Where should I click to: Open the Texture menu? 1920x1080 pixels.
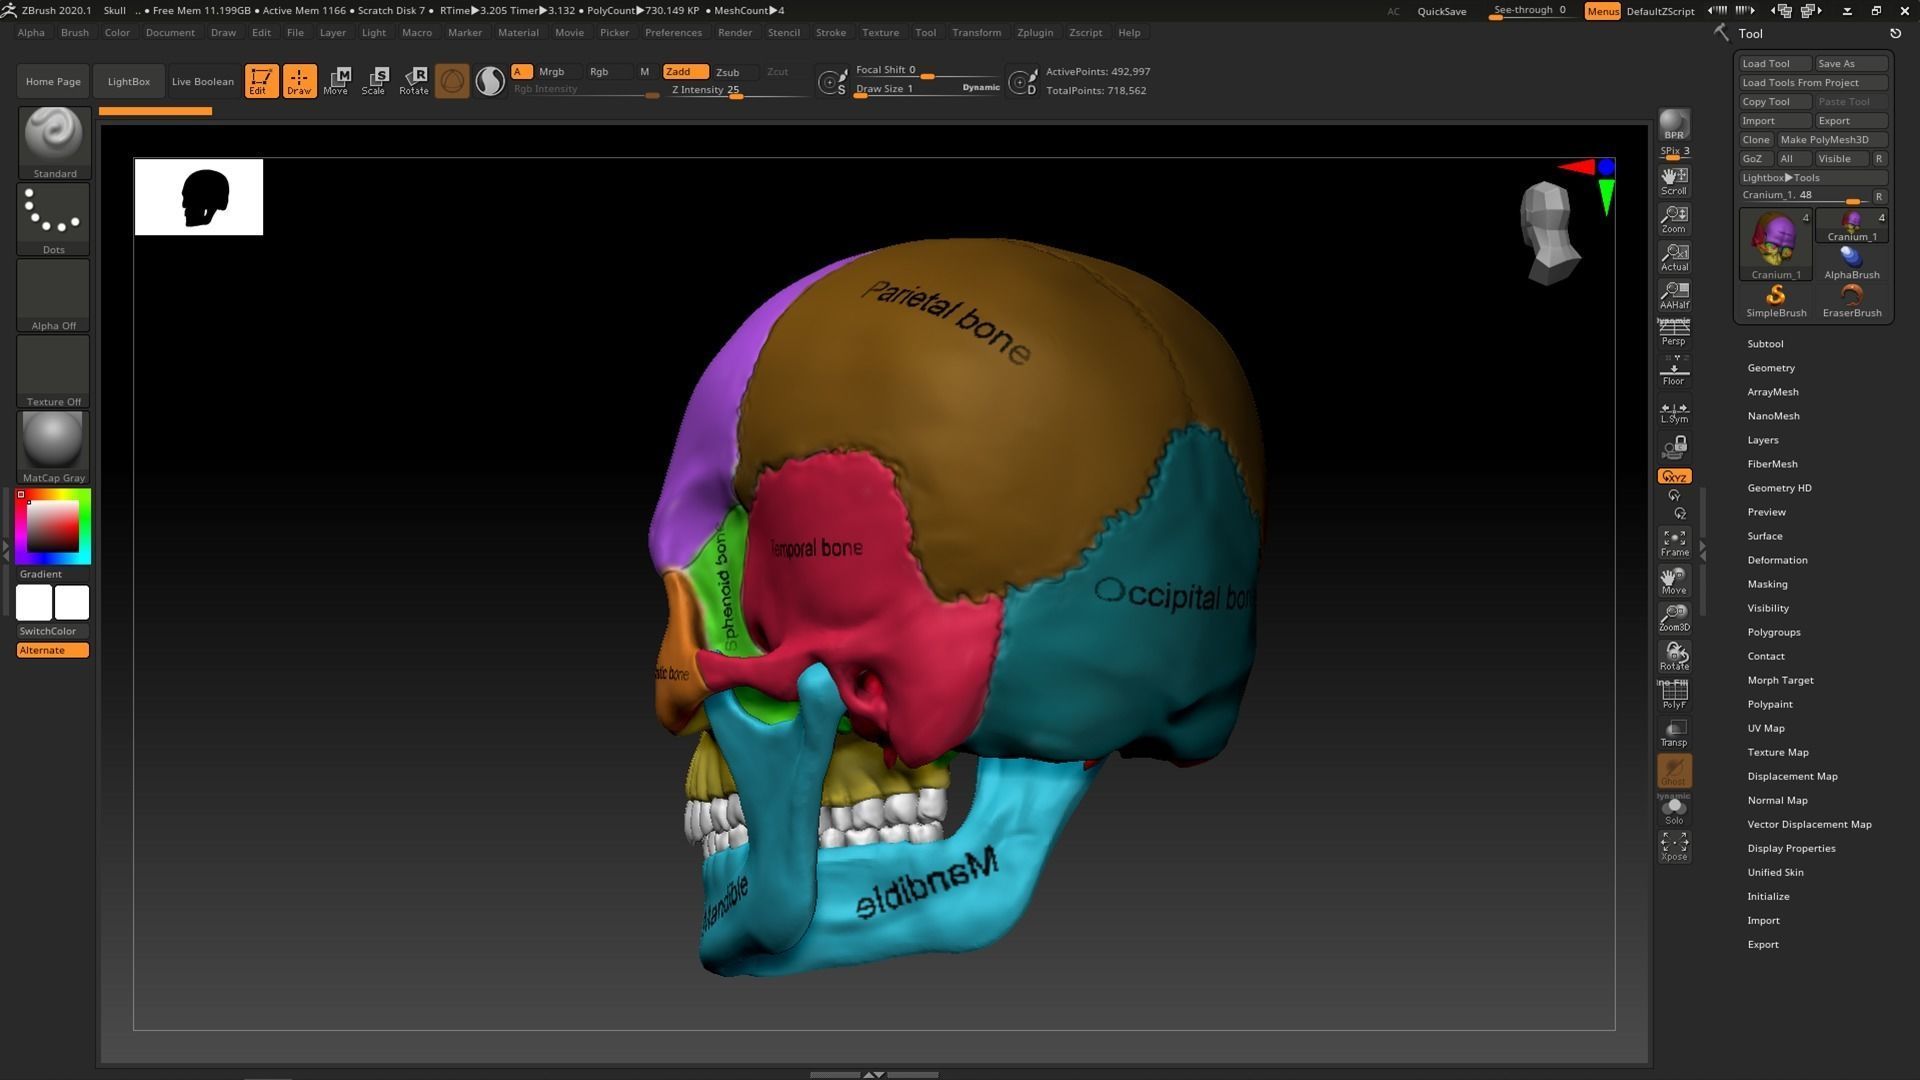(x=880, y=32)
